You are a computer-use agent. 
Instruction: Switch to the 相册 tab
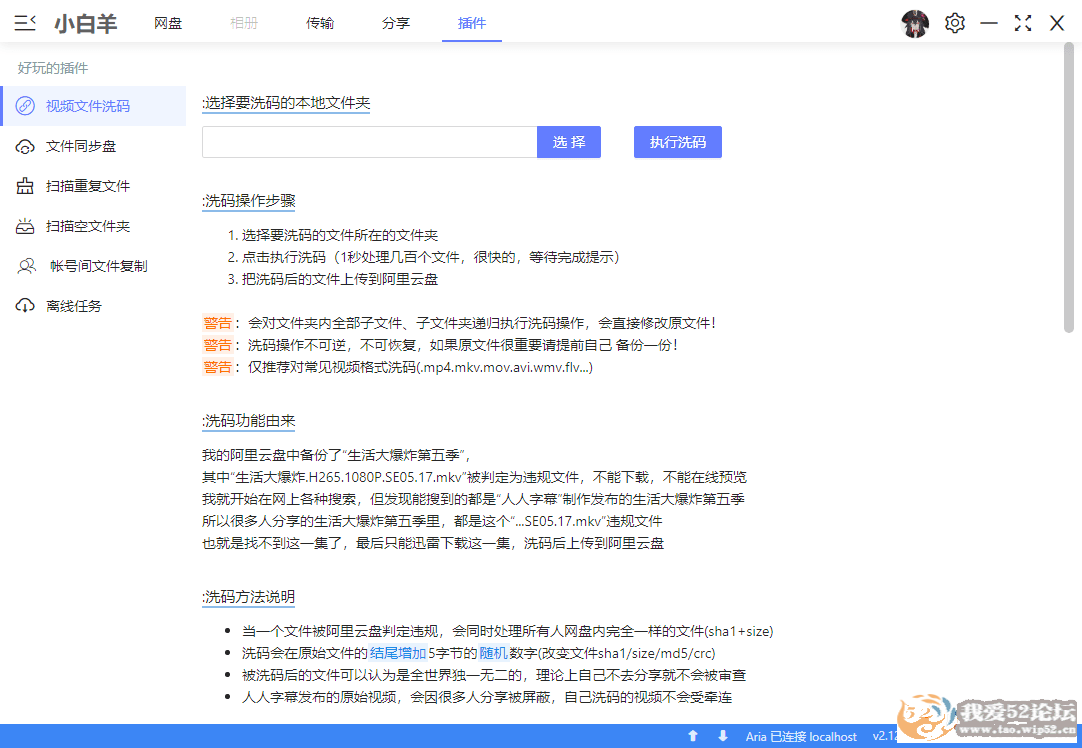click(x=244, y=23)
